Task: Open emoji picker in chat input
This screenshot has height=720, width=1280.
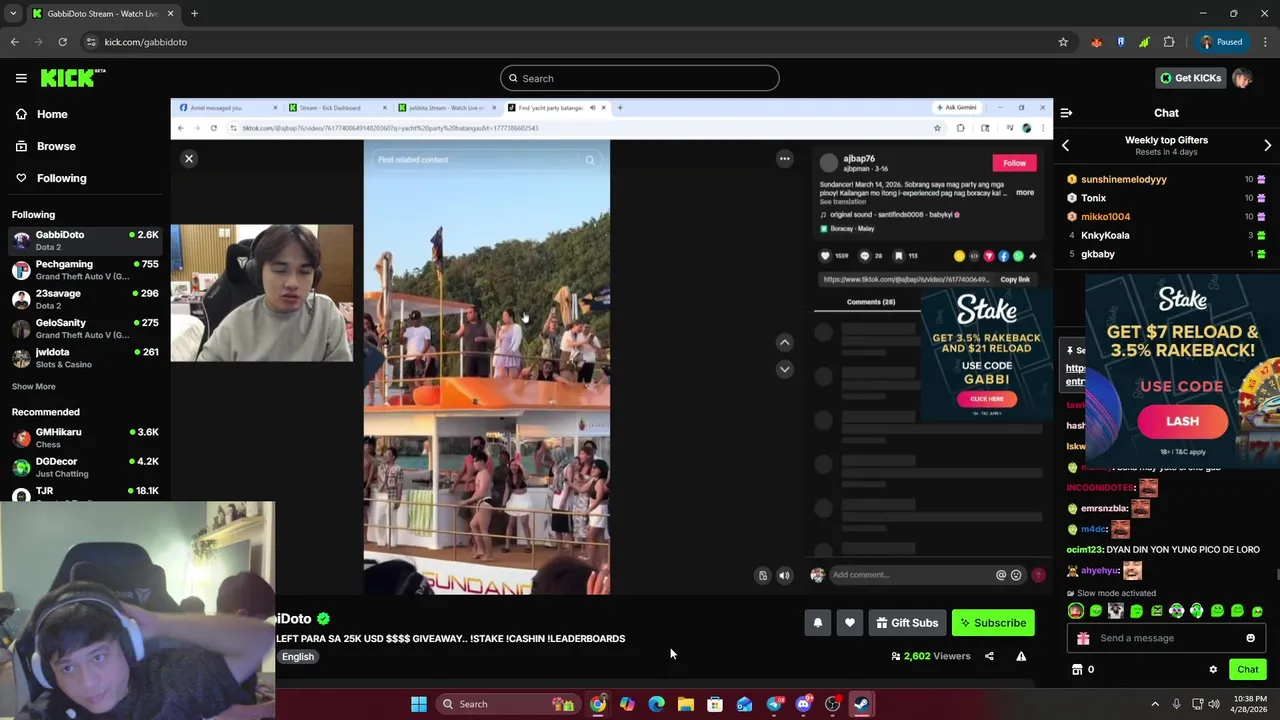Action: tap(1250, 638)
